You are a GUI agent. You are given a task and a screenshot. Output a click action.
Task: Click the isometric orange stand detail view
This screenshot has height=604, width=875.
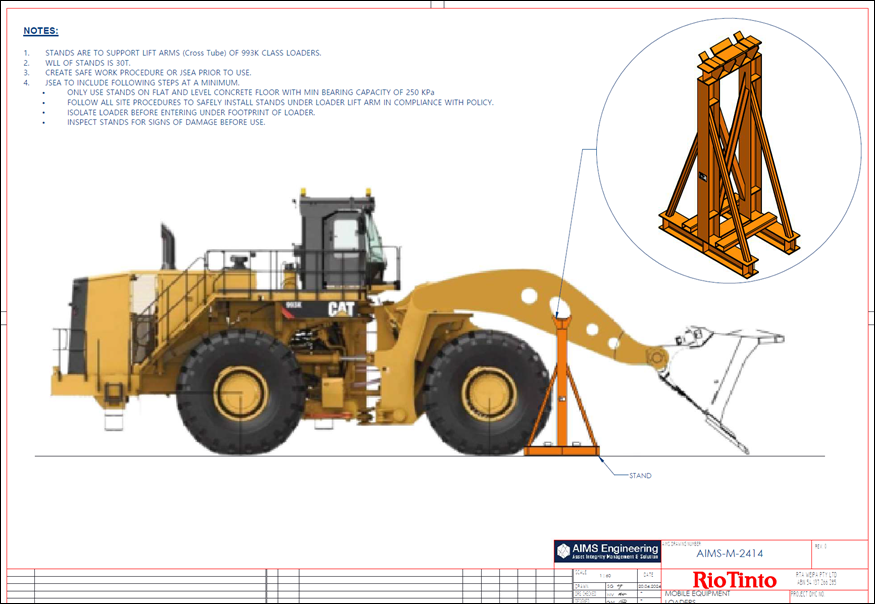point(729,154)
